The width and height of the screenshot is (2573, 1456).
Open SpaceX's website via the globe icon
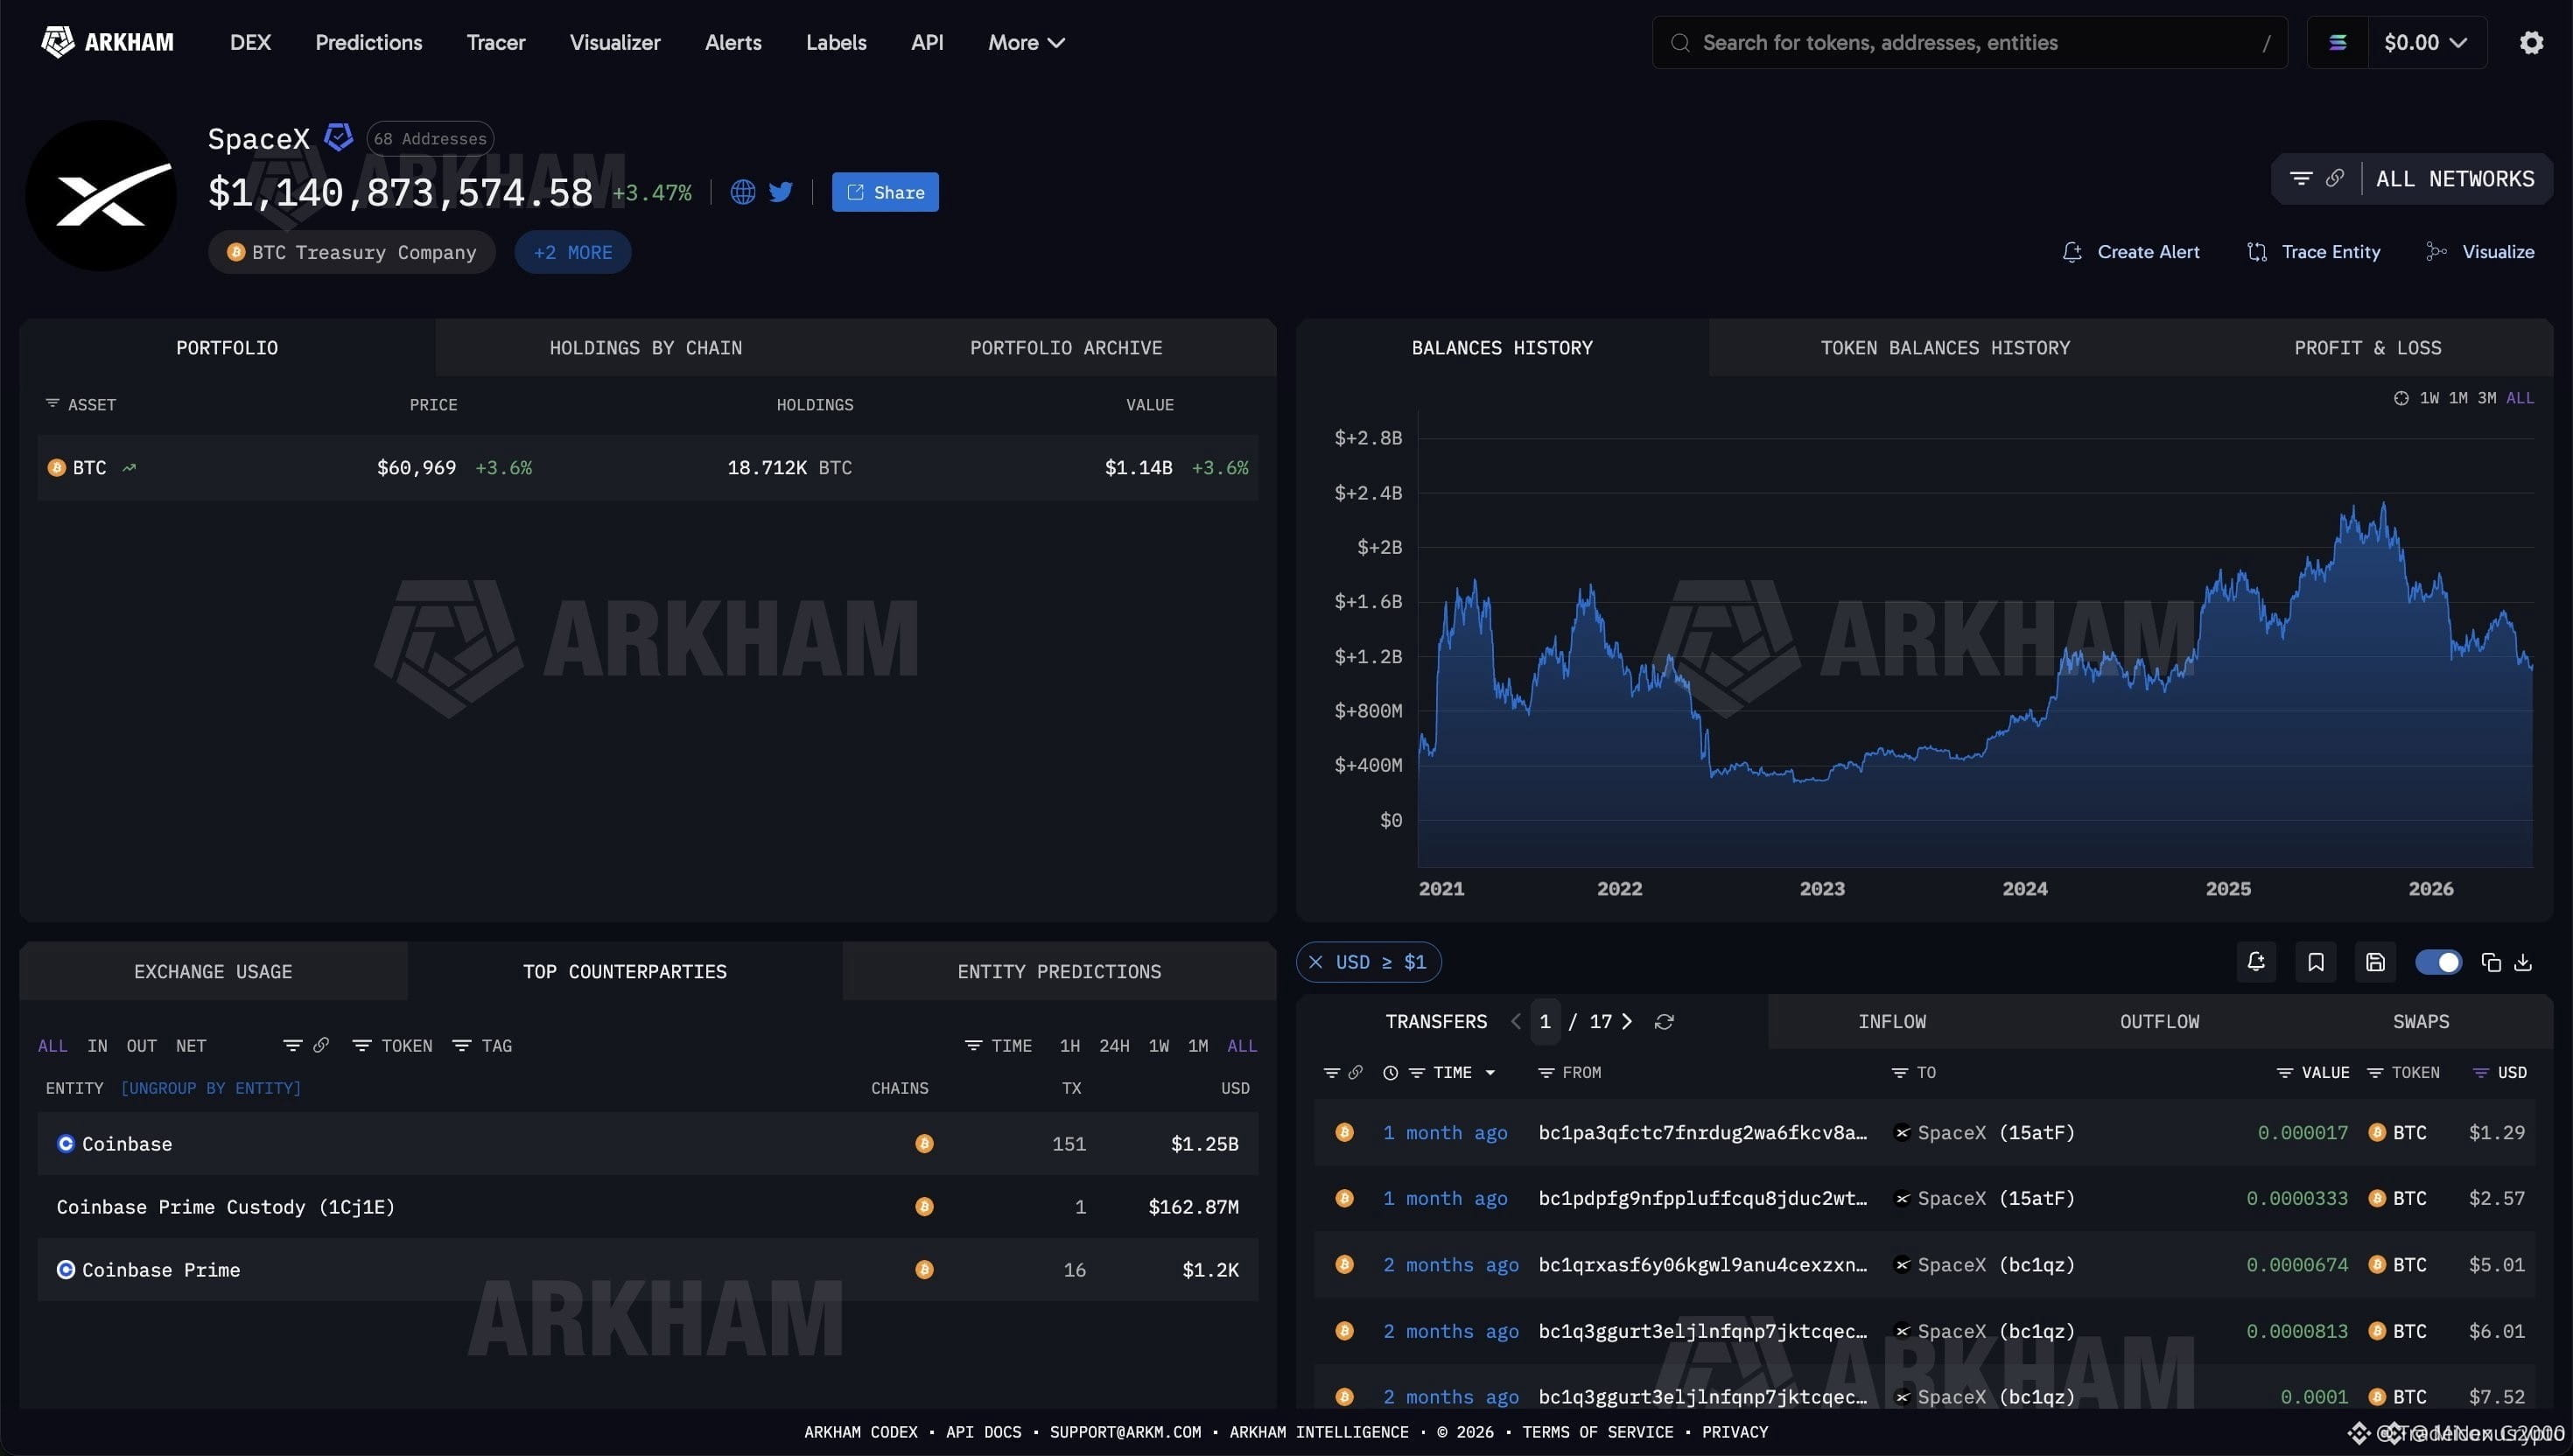point(743,192)
